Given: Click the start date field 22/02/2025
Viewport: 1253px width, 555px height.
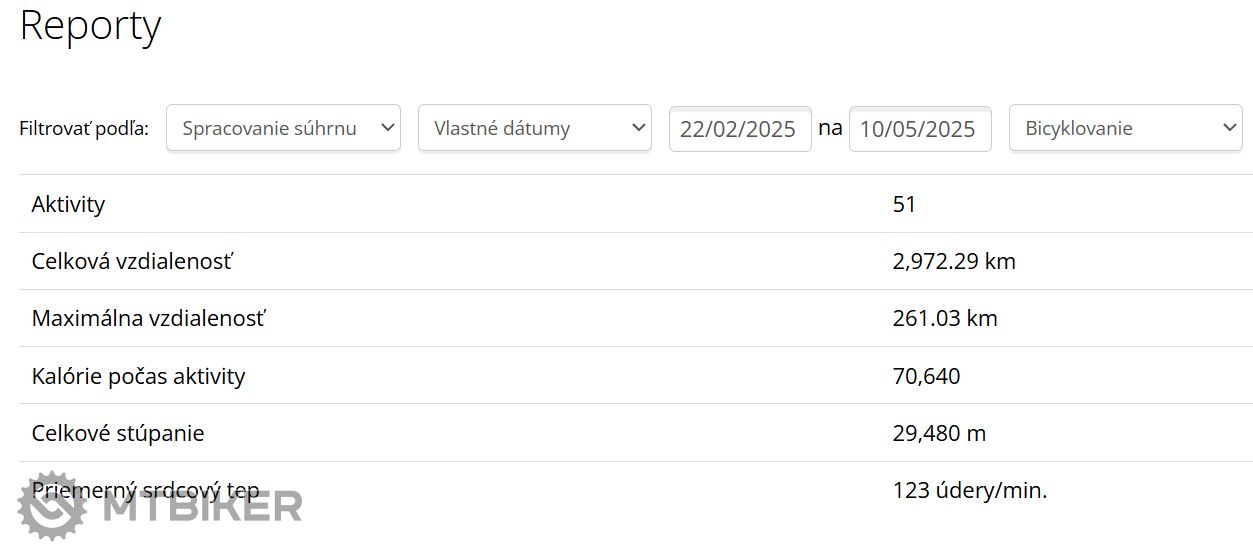Looking at the screenshot, I should coord(739,129).
